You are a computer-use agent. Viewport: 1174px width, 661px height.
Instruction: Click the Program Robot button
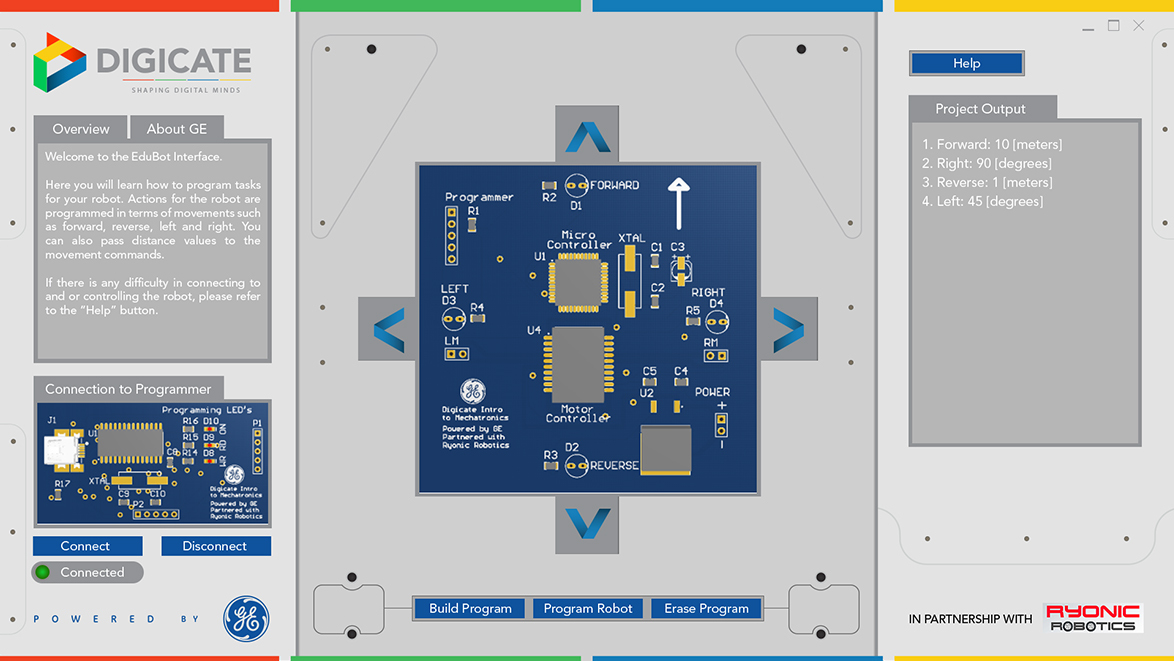588,609
